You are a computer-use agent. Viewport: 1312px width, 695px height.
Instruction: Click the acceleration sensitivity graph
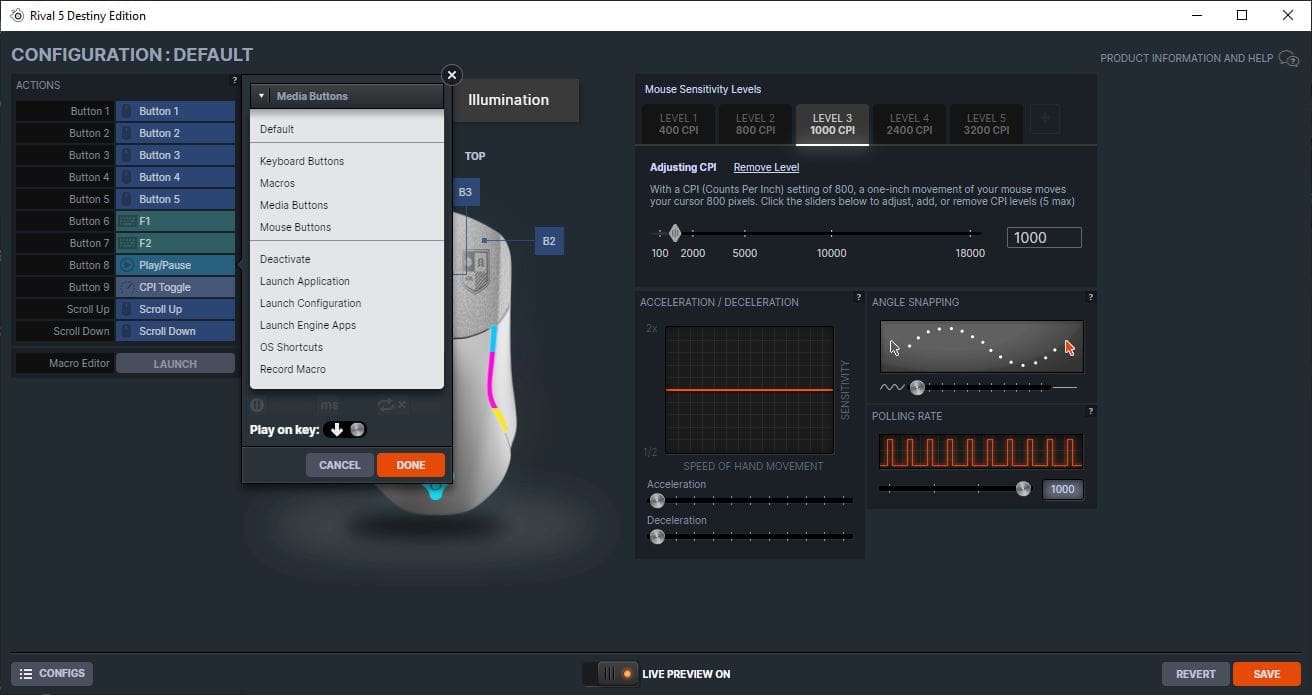pos(749,389)
